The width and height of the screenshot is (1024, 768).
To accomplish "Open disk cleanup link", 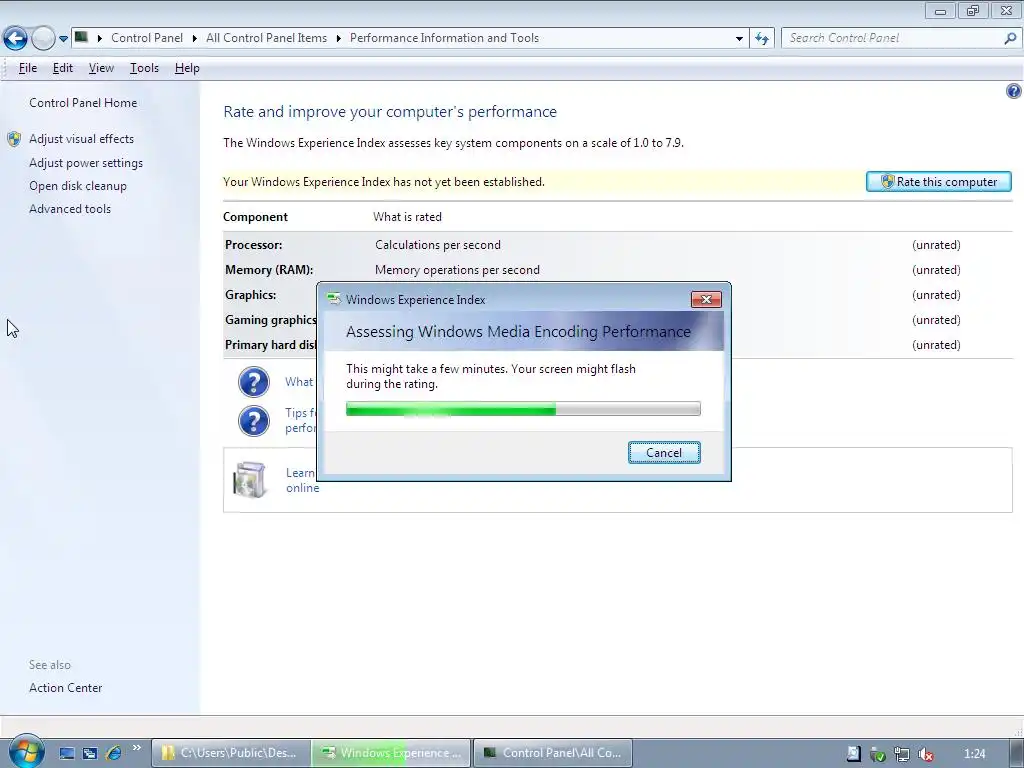I will [78, 185].
